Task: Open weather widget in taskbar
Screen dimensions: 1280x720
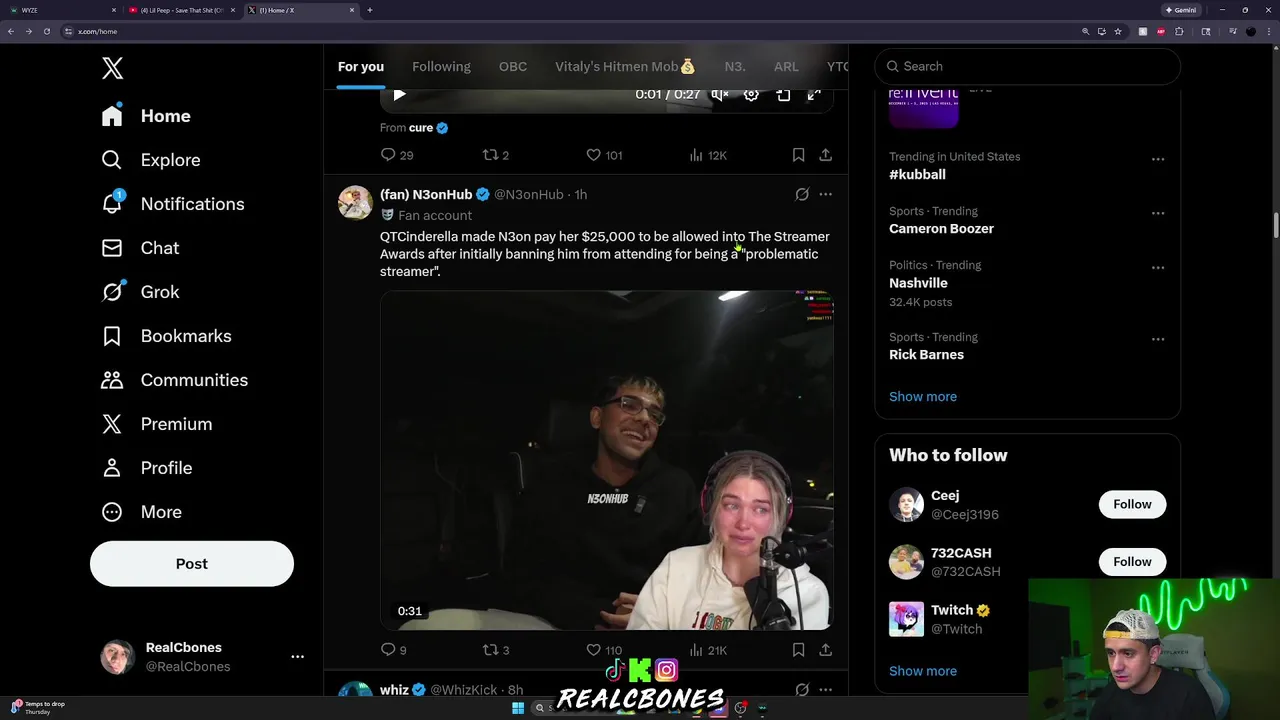Action: tap(38, 708)
